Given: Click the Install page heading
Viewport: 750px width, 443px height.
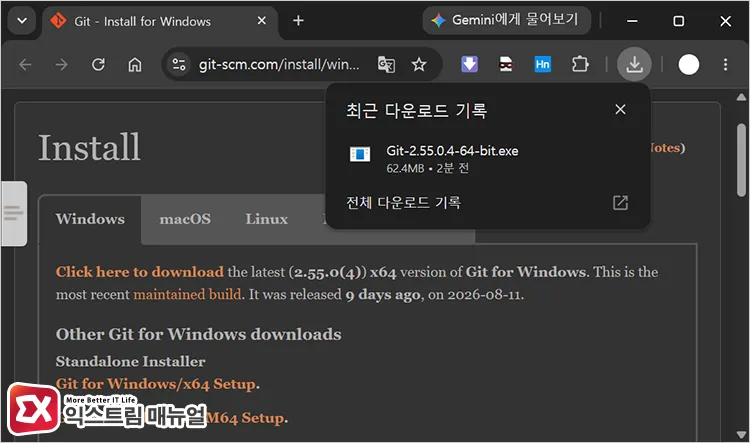Looking at the screenshot, I should 89,147.
